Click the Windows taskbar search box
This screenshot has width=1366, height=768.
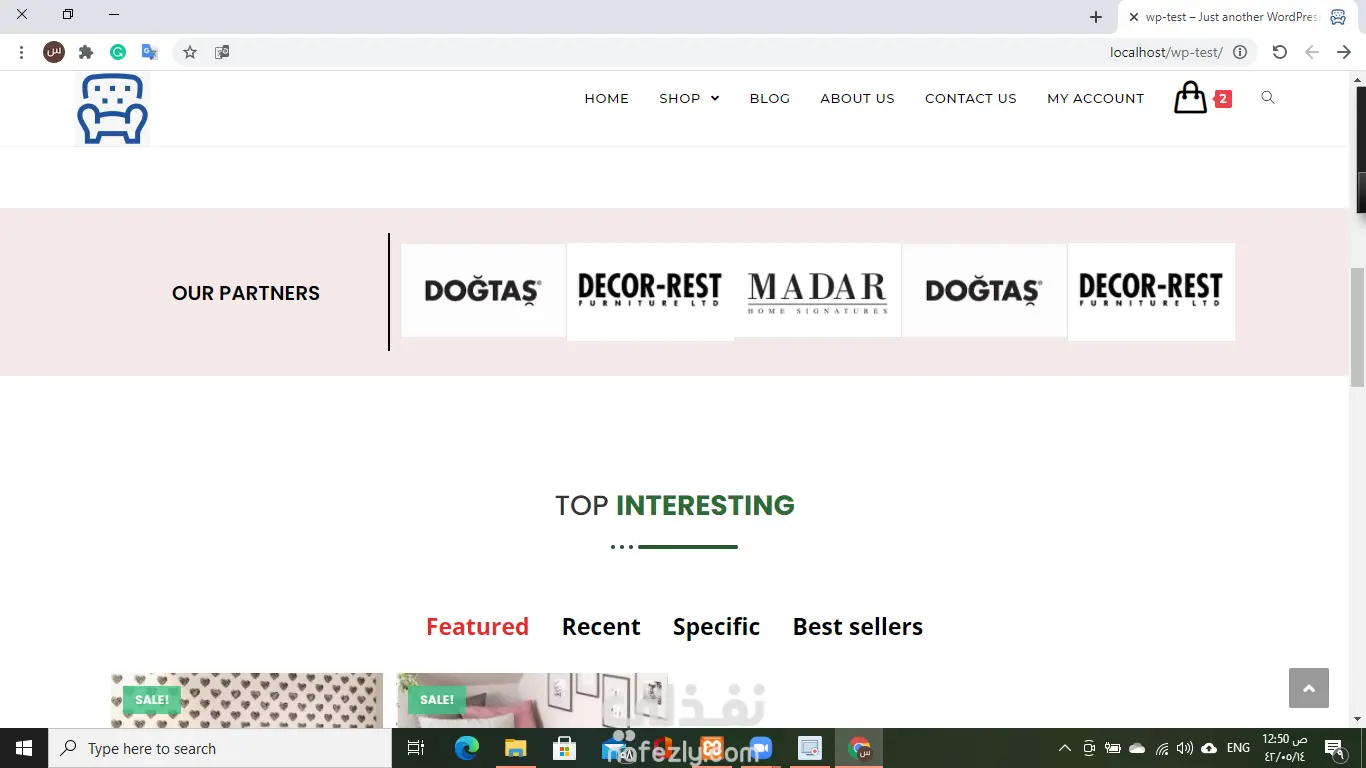tap(220, 748)
